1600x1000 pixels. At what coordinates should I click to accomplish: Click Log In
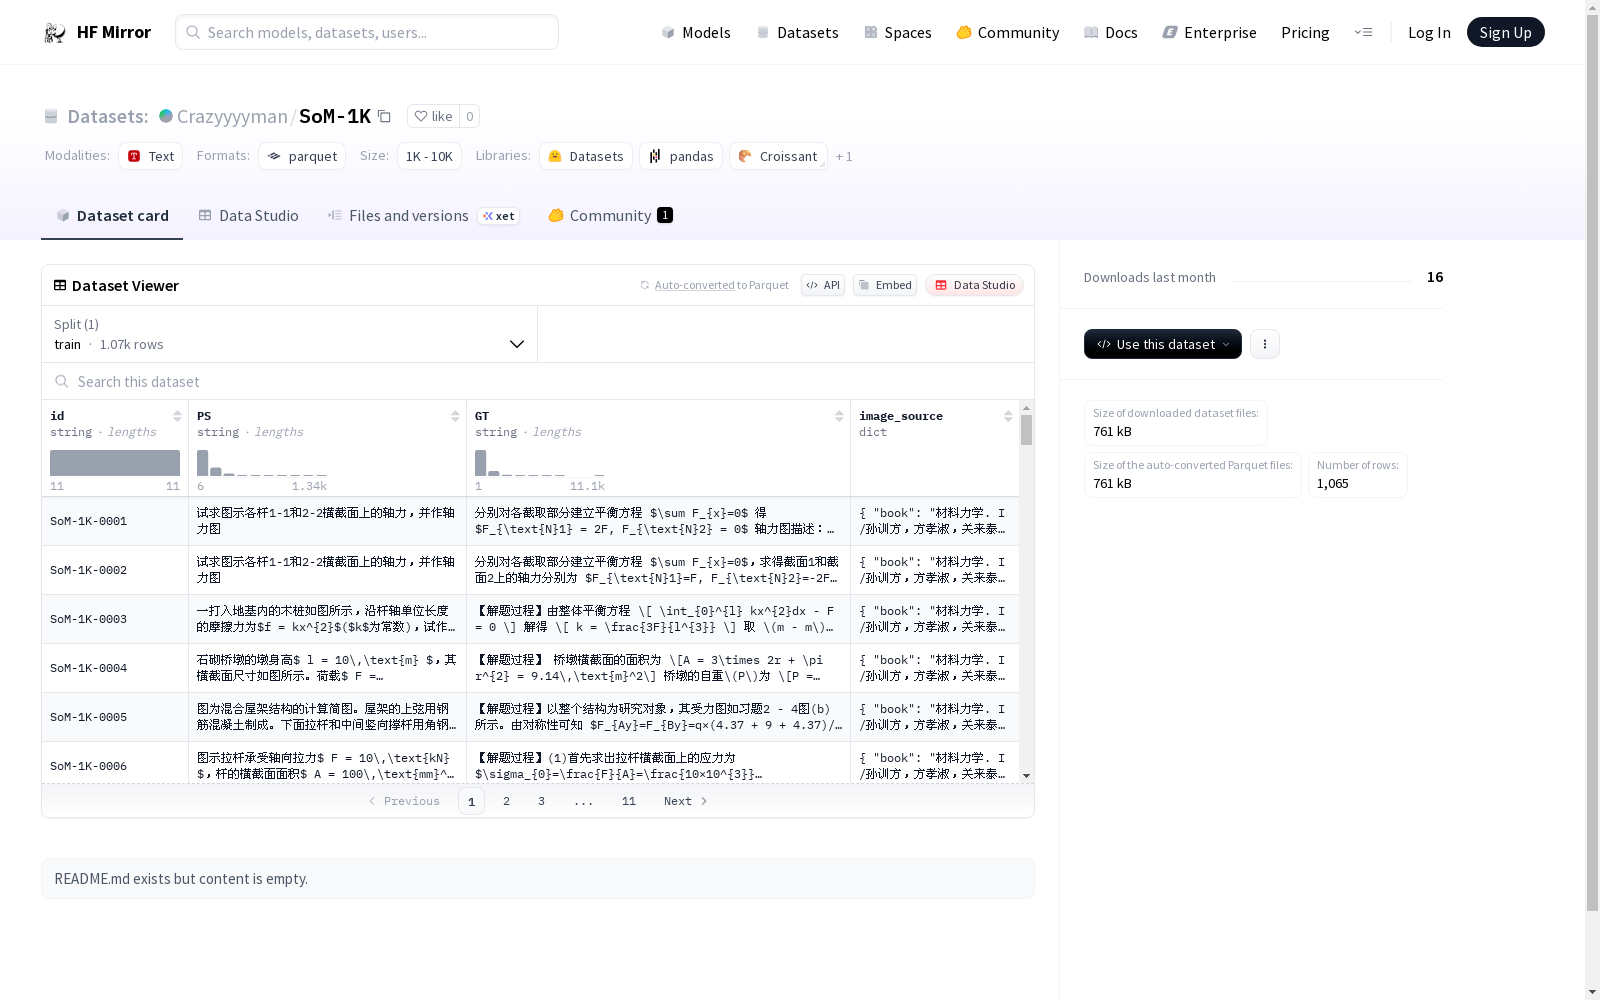1429,32
